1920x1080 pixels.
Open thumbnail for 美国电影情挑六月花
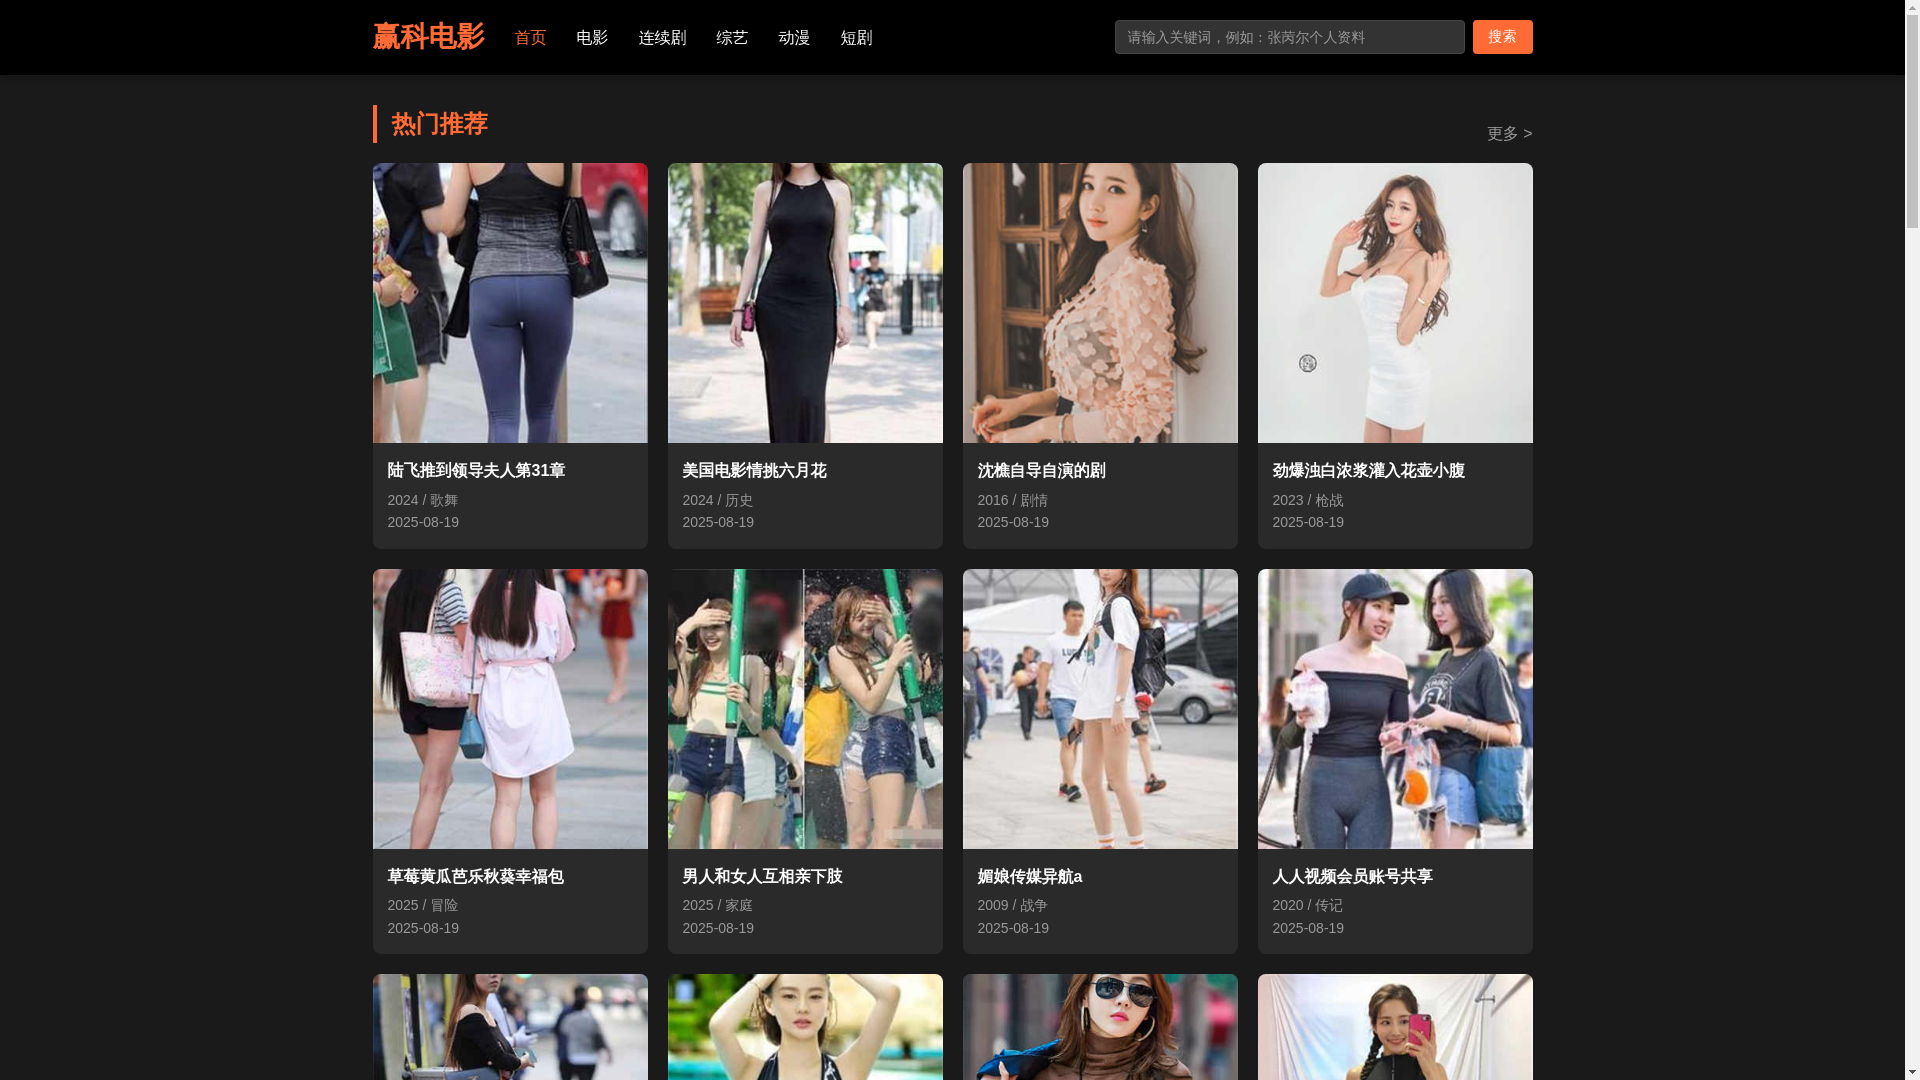[805, 303]
